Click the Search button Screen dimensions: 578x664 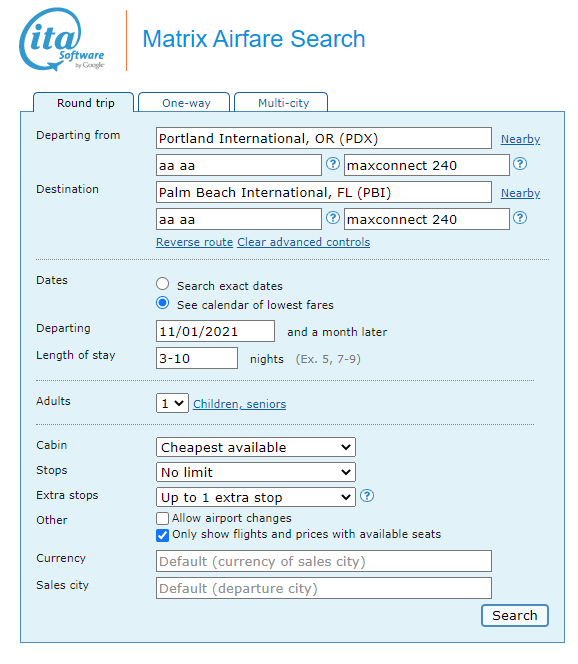pyautogui.click(x=515, y=615)
